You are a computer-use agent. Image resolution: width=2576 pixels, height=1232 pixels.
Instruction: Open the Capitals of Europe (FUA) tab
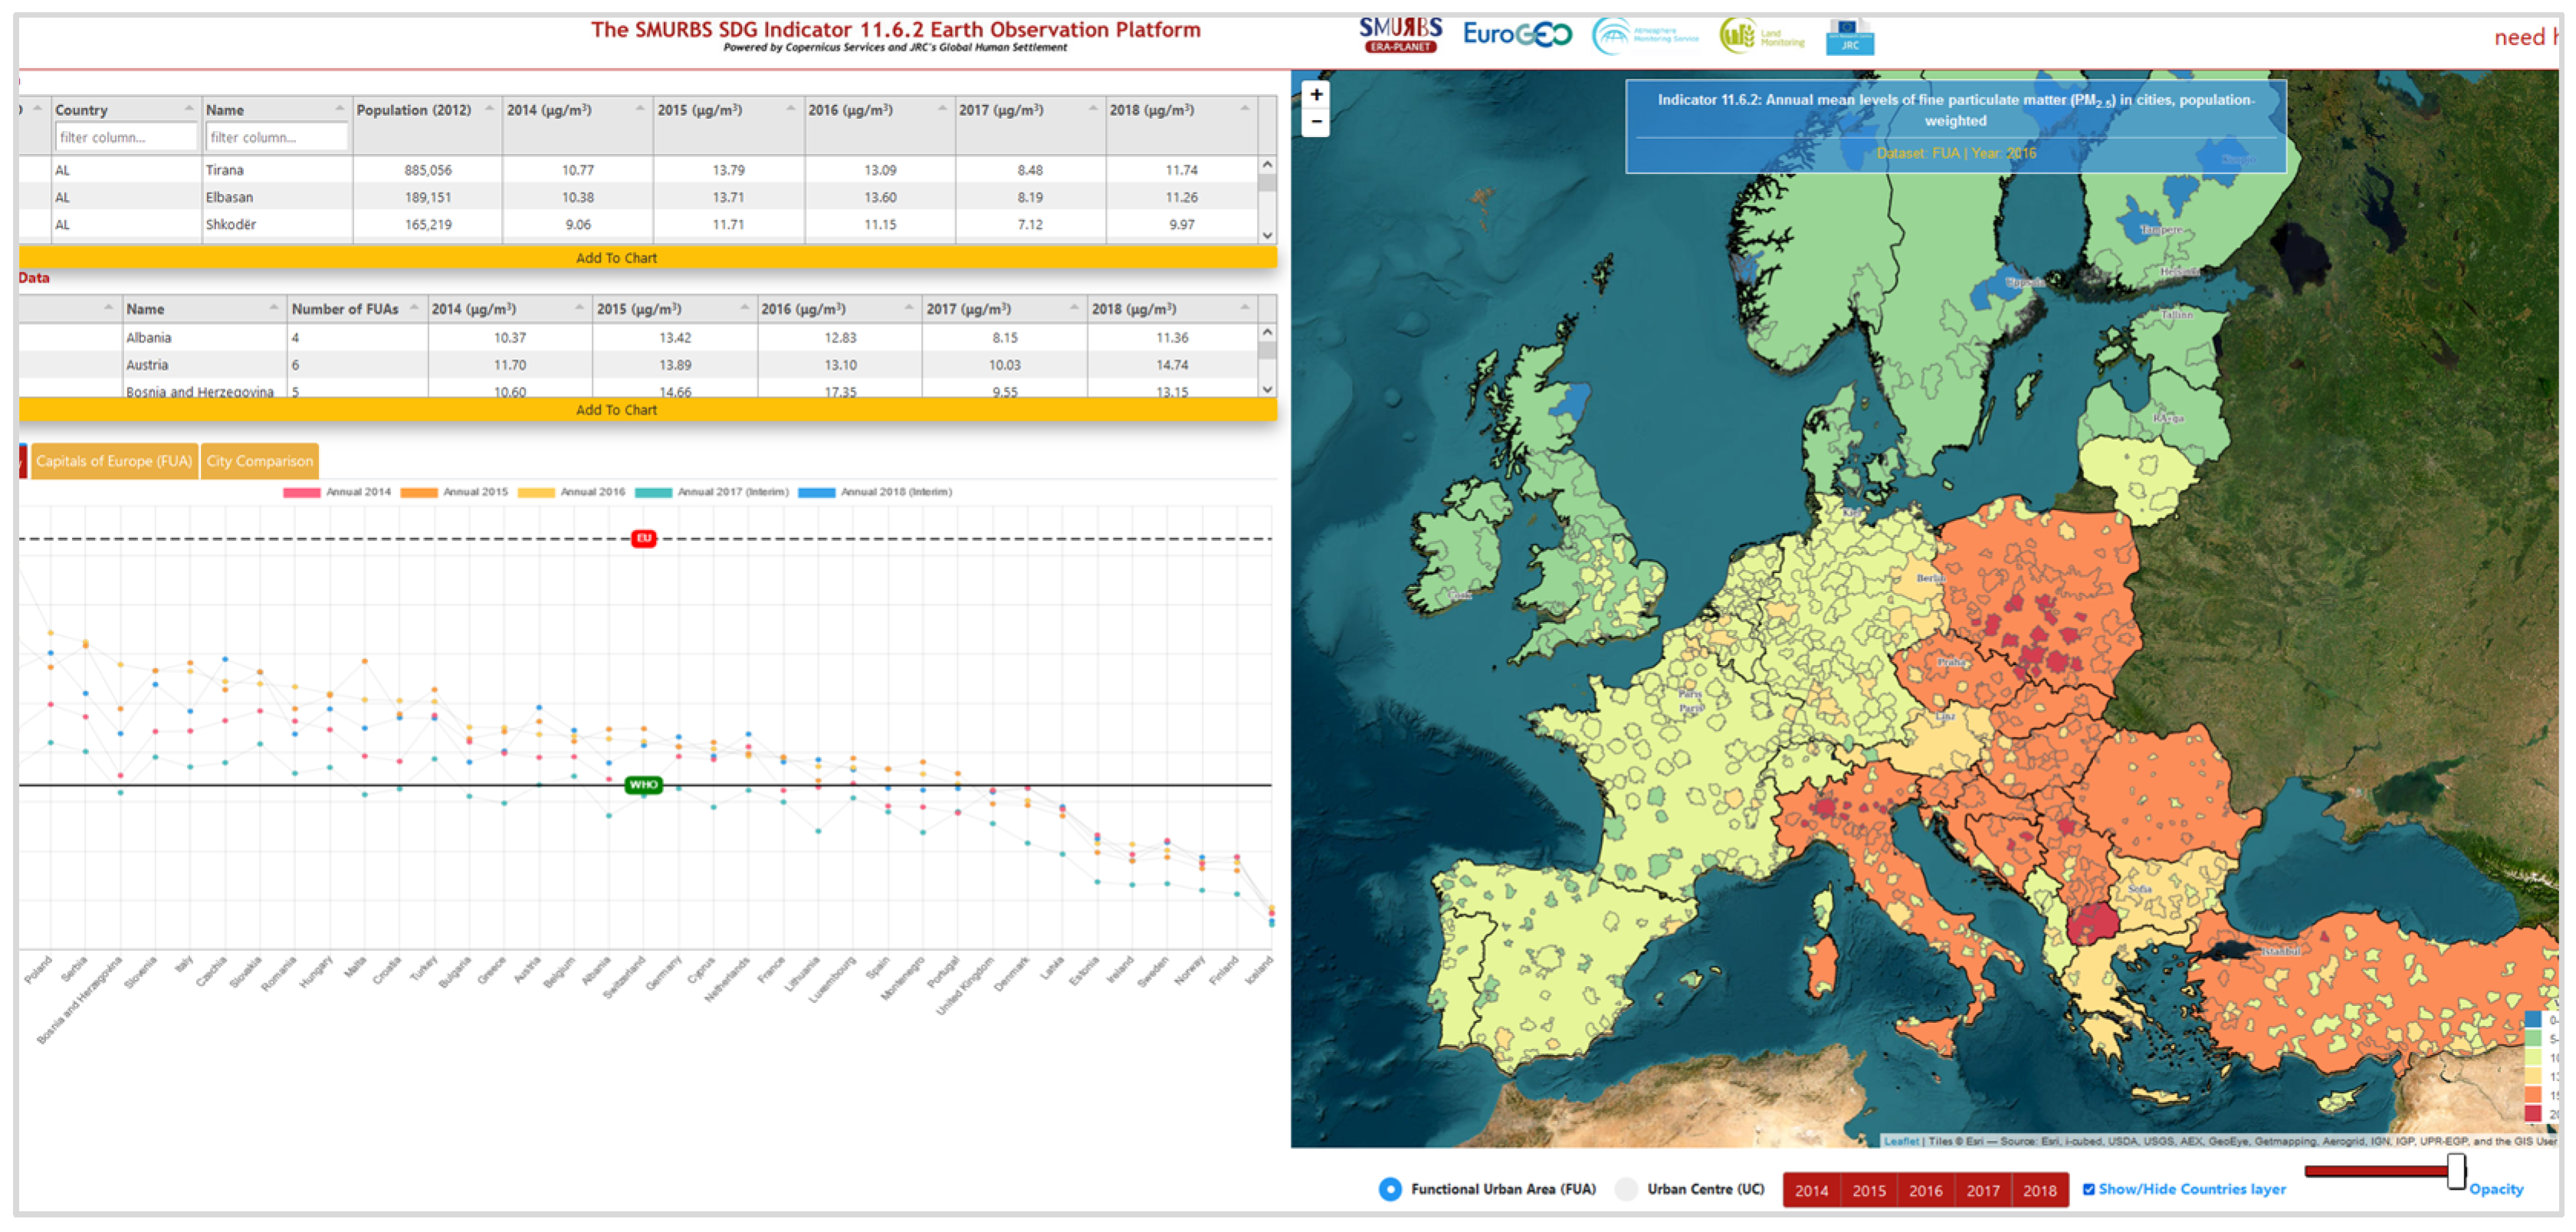tap(113, 461)
